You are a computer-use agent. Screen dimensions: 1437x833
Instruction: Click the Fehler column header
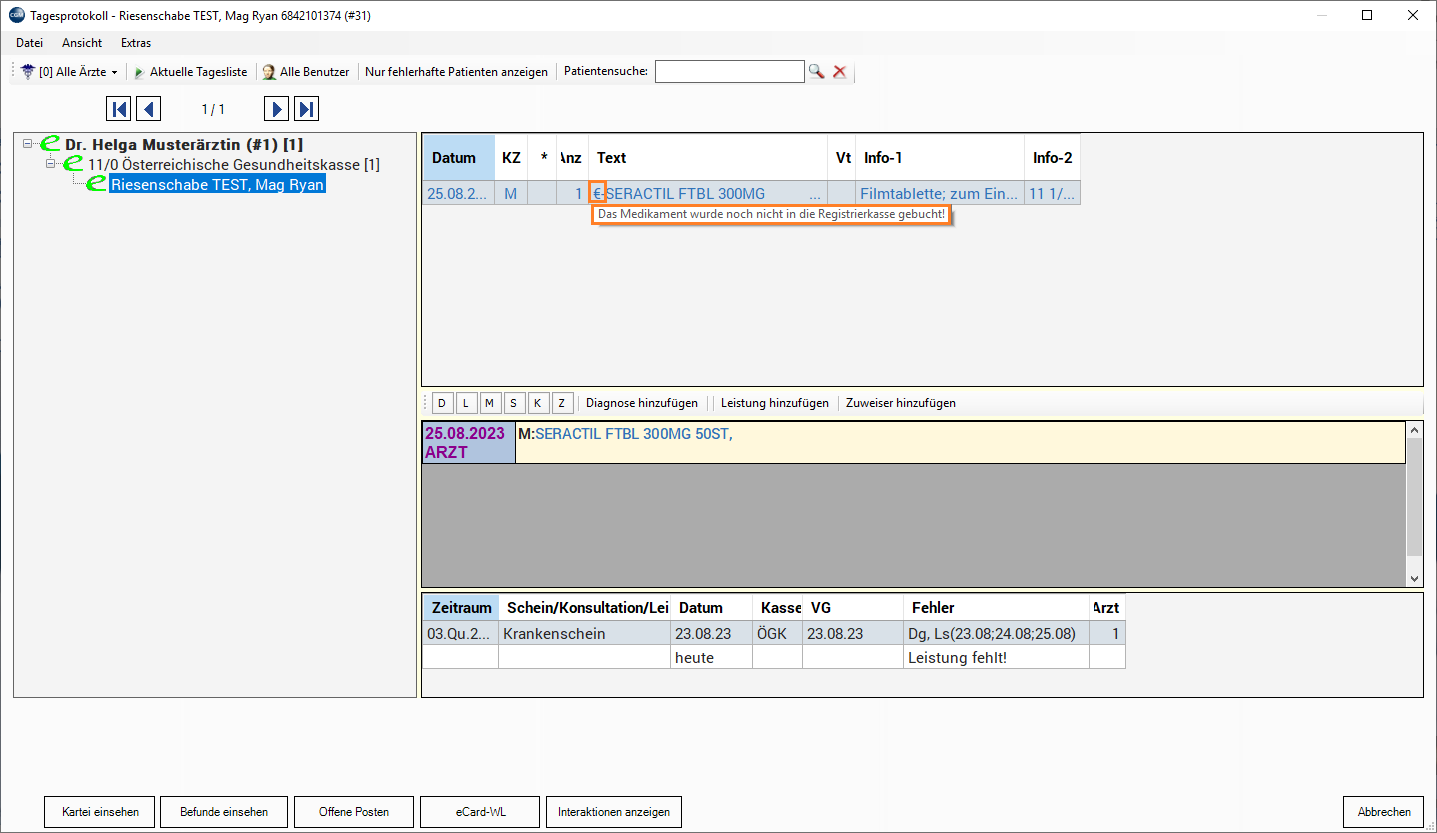click(x=996, y=607)
